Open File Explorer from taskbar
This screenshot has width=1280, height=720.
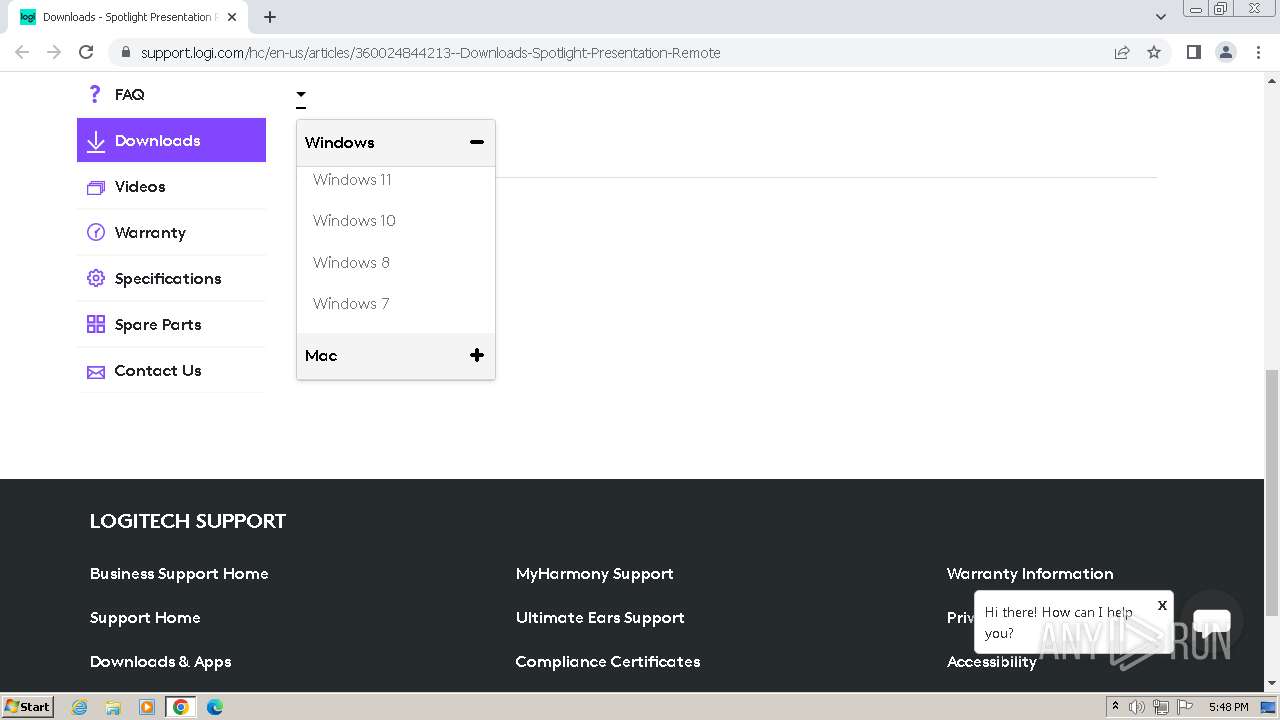click(x=113, y=707)
